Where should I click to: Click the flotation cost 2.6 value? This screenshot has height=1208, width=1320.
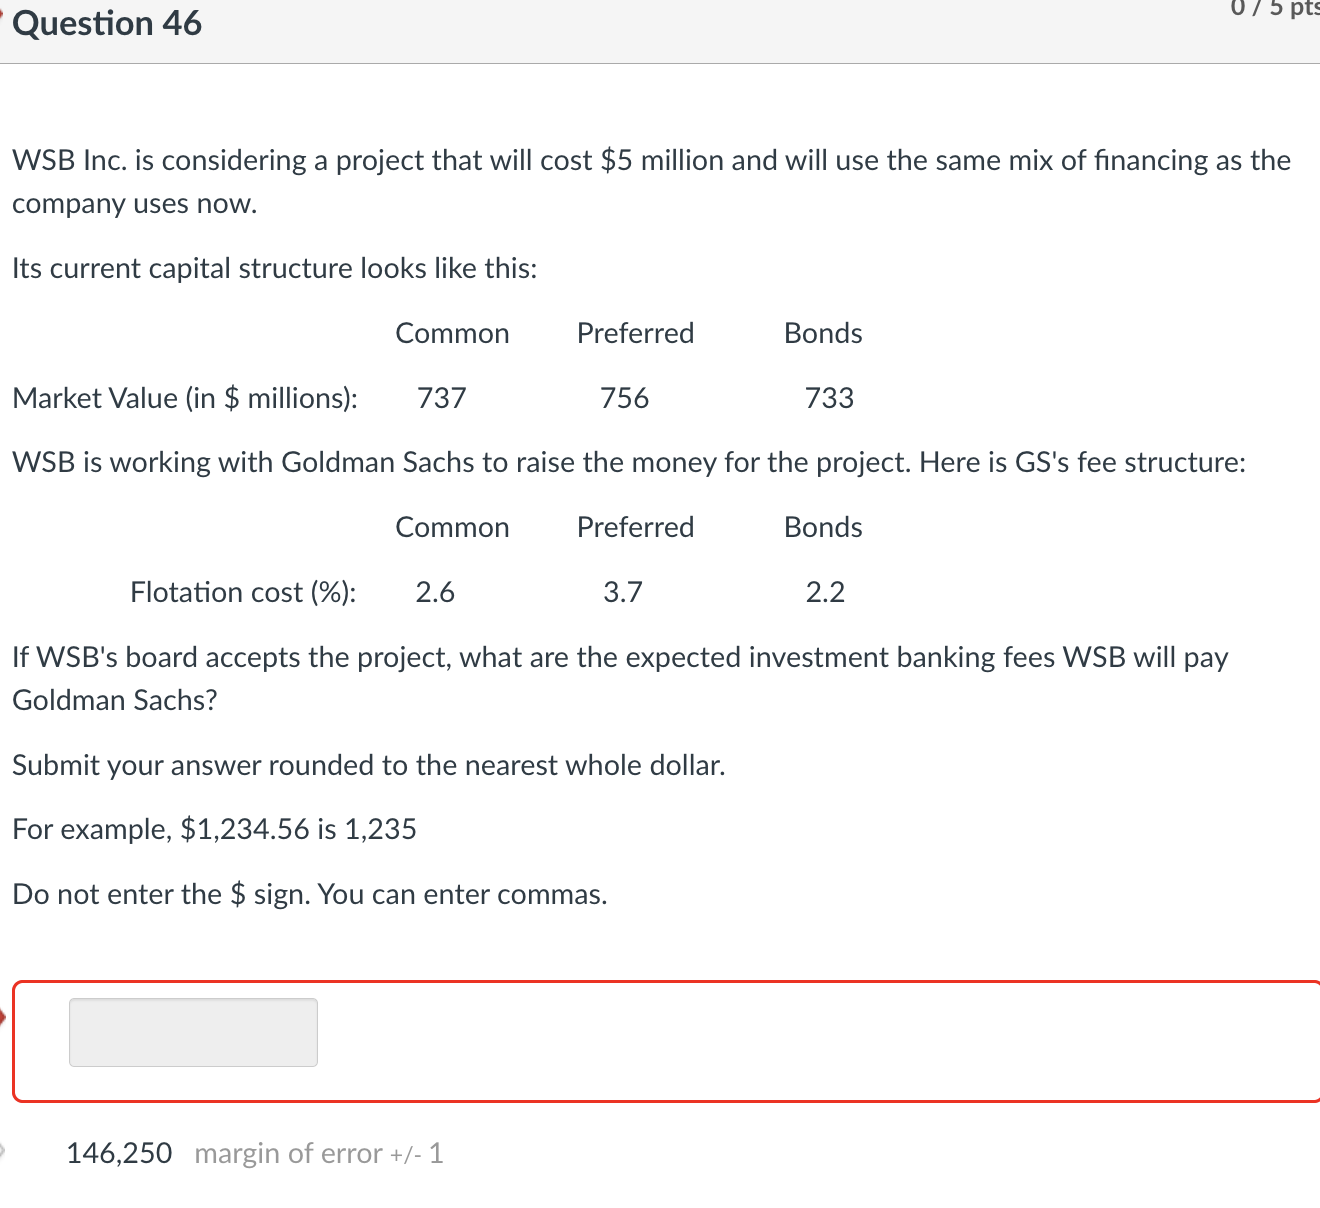(x=435, y=592)
